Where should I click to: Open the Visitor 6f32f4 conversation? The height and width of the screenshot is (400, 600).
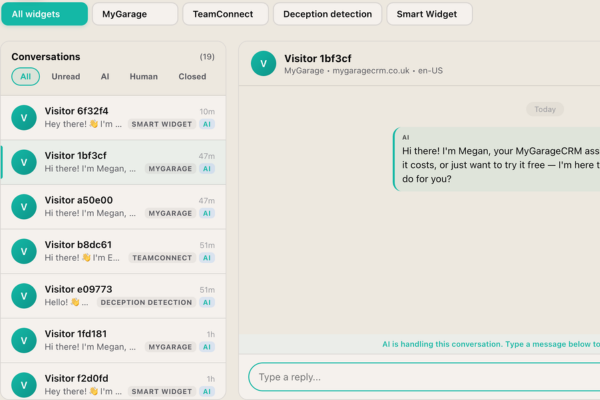click(113, 118)
